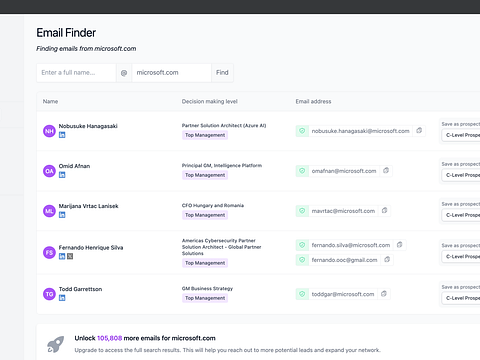Viewport: 480px width, 360px height.
Task: Click verified shield beside toddgar@microsoft.com
Action: tap(302, 294)
